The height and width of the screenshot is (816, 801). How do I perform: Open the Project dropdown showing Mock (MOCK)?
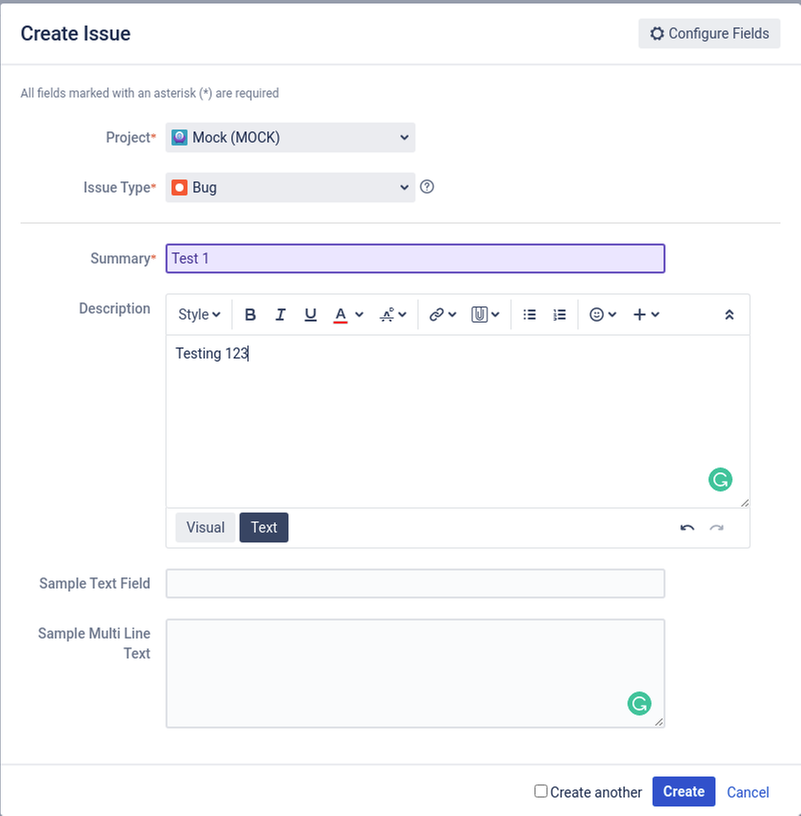290,137
